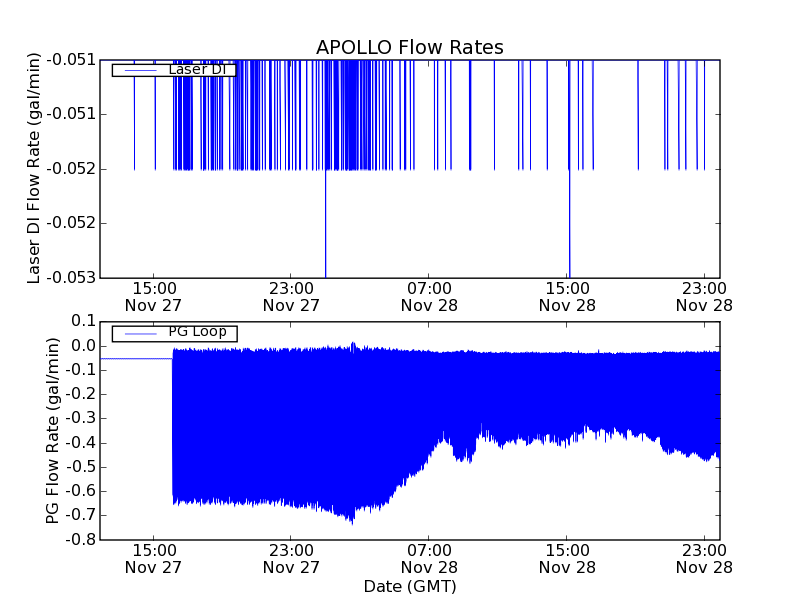Click the -0.8 tick on PG axis
Image resolution: width=800 pixels, height=600 pixels.
80,539
